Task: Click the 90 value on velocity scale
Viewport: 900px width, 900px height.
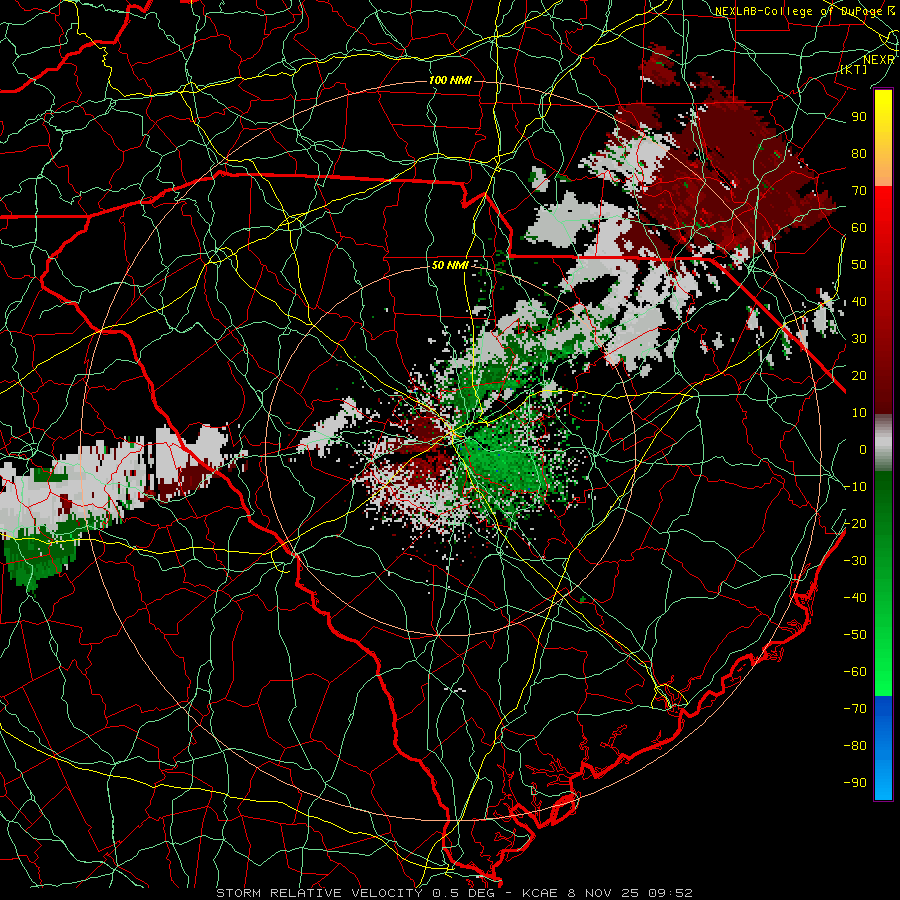Action: click(859, 117)
